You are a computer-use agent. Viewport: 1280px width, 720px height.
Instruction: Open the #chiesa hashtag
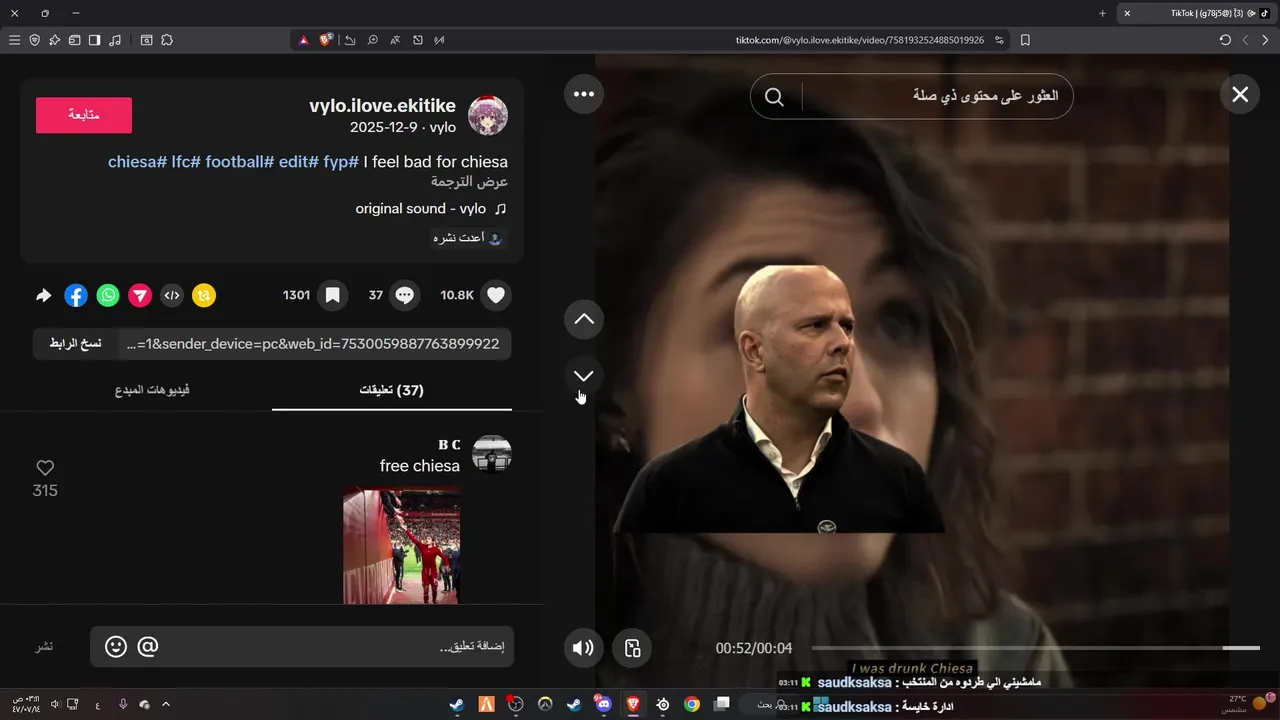(137, 162)
